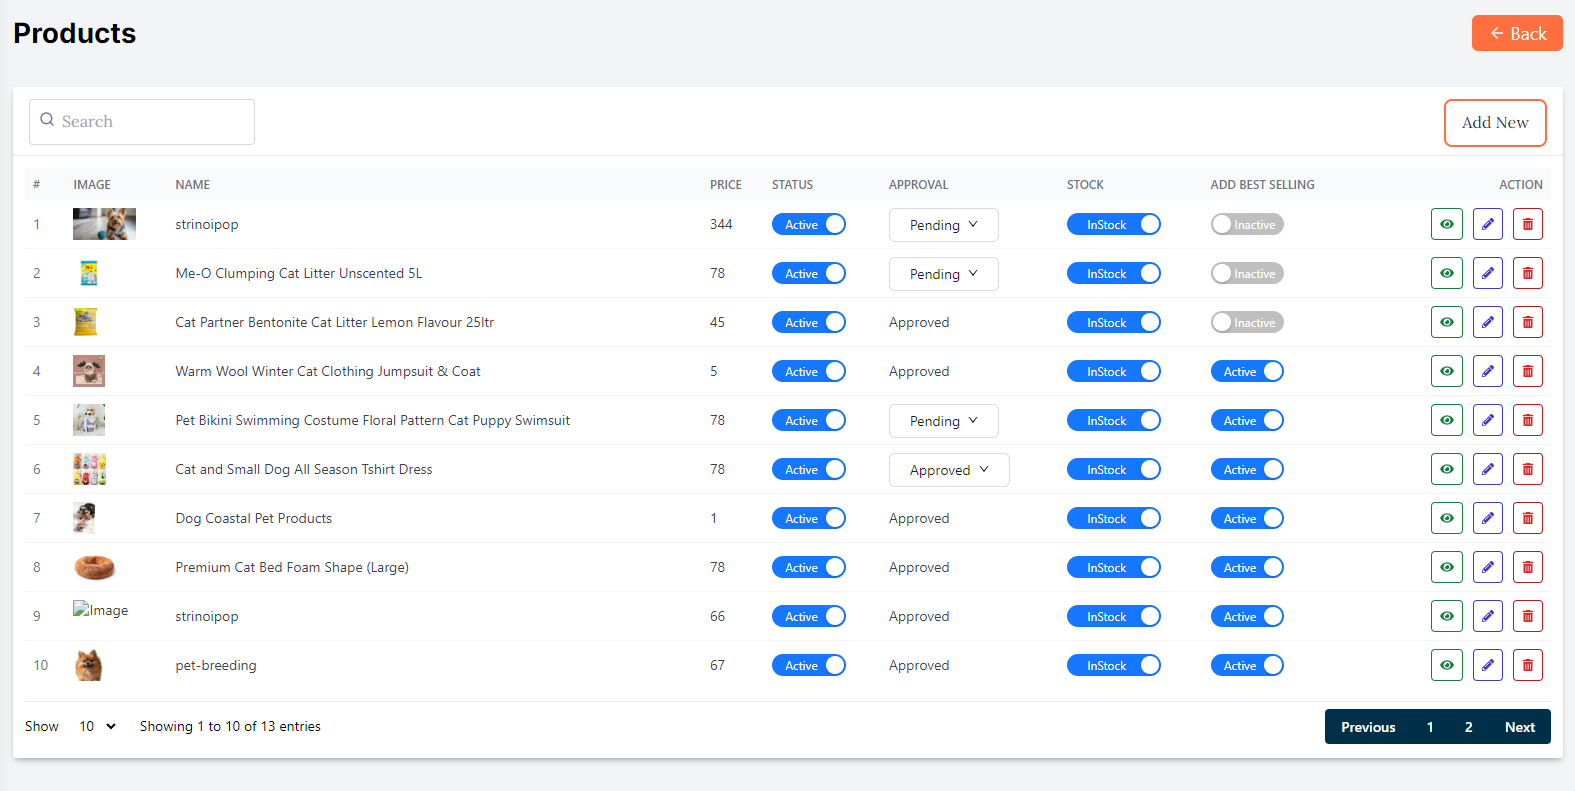Click edit pencil icon for Me-O Clumping Cat Litter
The width and height of the screenshot is (1575, 791).
click(1487, 273)
